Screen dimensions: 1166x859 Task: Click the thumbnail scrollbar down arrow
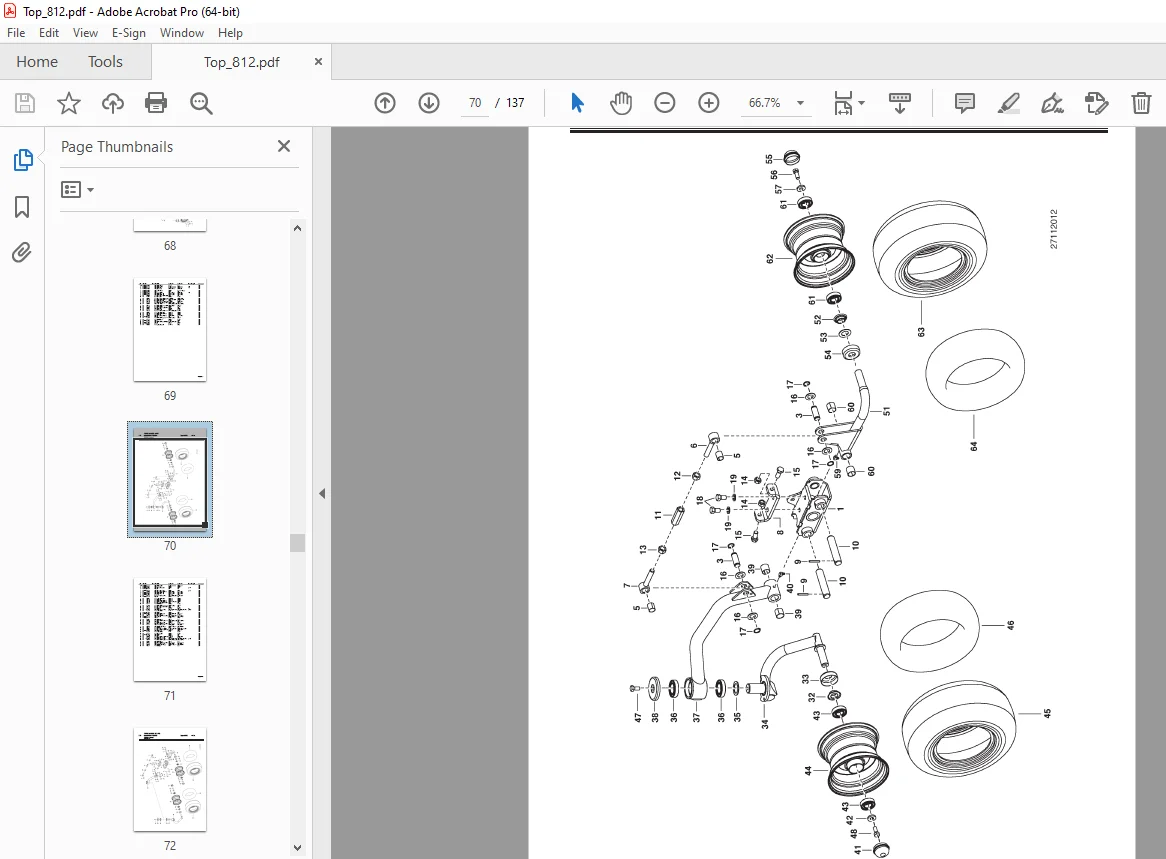[297, 847]
